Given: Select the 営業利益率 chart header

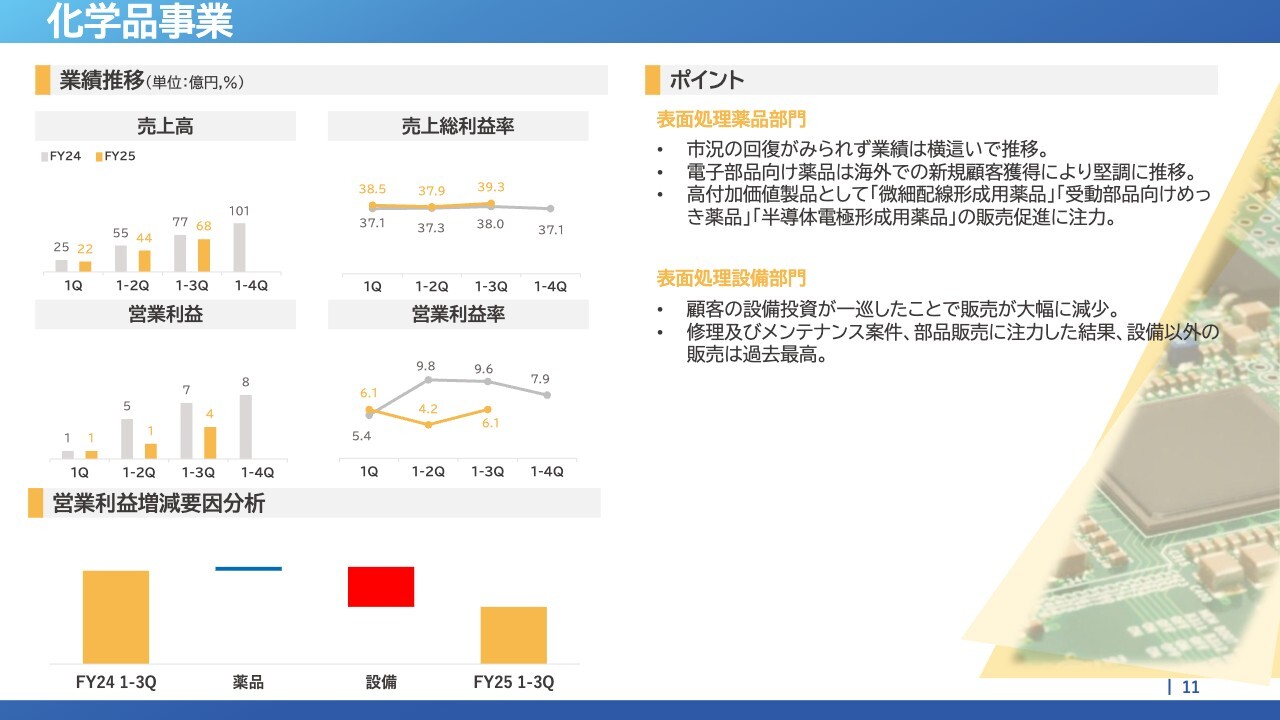Looking at the screenshot, I should click(x=458, y=314).
